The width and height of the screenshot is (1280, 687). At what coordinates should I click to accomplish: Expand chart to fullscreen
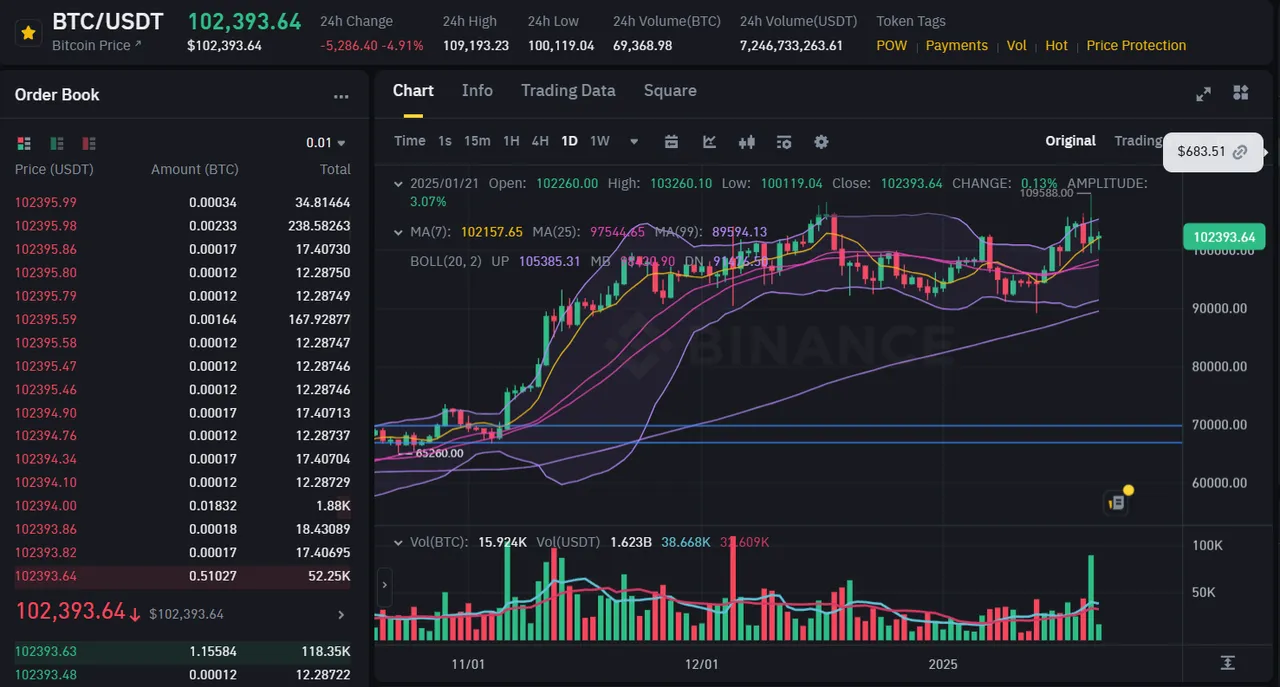pos(1204,93)
